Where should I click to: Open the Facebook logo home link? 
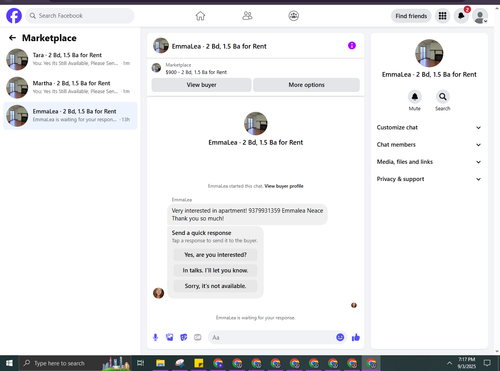(x=14, y=16)
